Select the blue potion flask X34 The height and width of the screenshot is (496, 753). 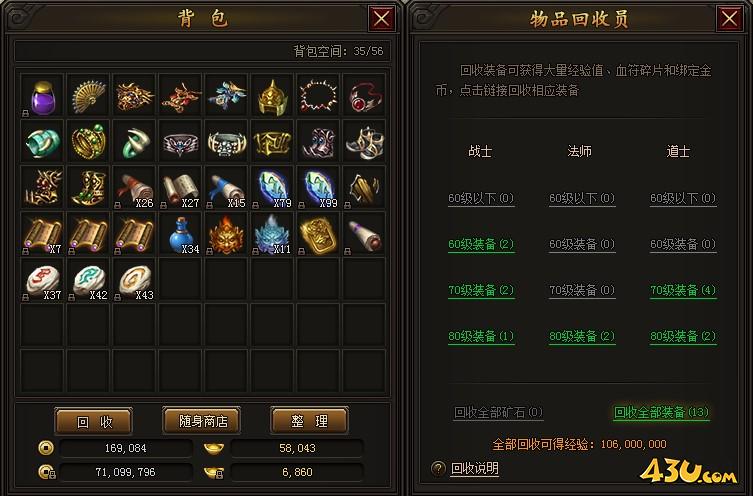181,234
